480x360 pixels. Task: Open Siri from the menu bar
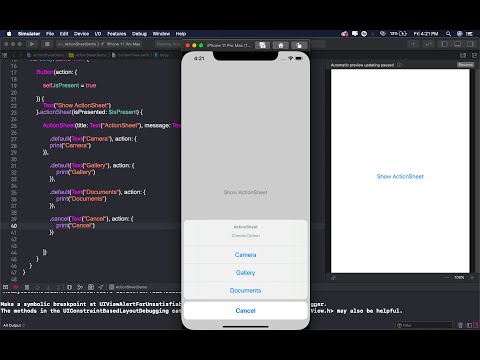coord(460,34)
